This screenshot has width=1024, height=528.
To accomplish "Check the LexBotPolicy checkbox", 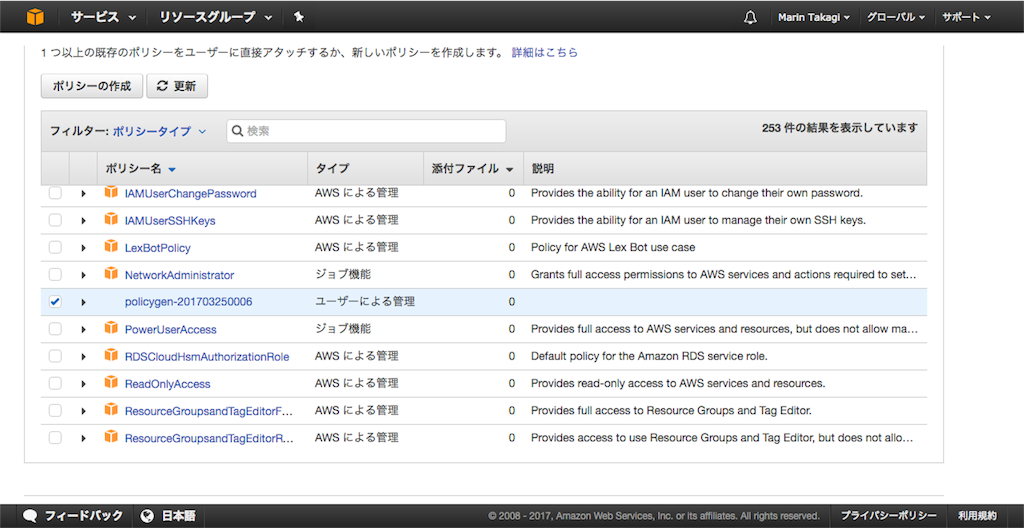I will (x=56, y=248).
